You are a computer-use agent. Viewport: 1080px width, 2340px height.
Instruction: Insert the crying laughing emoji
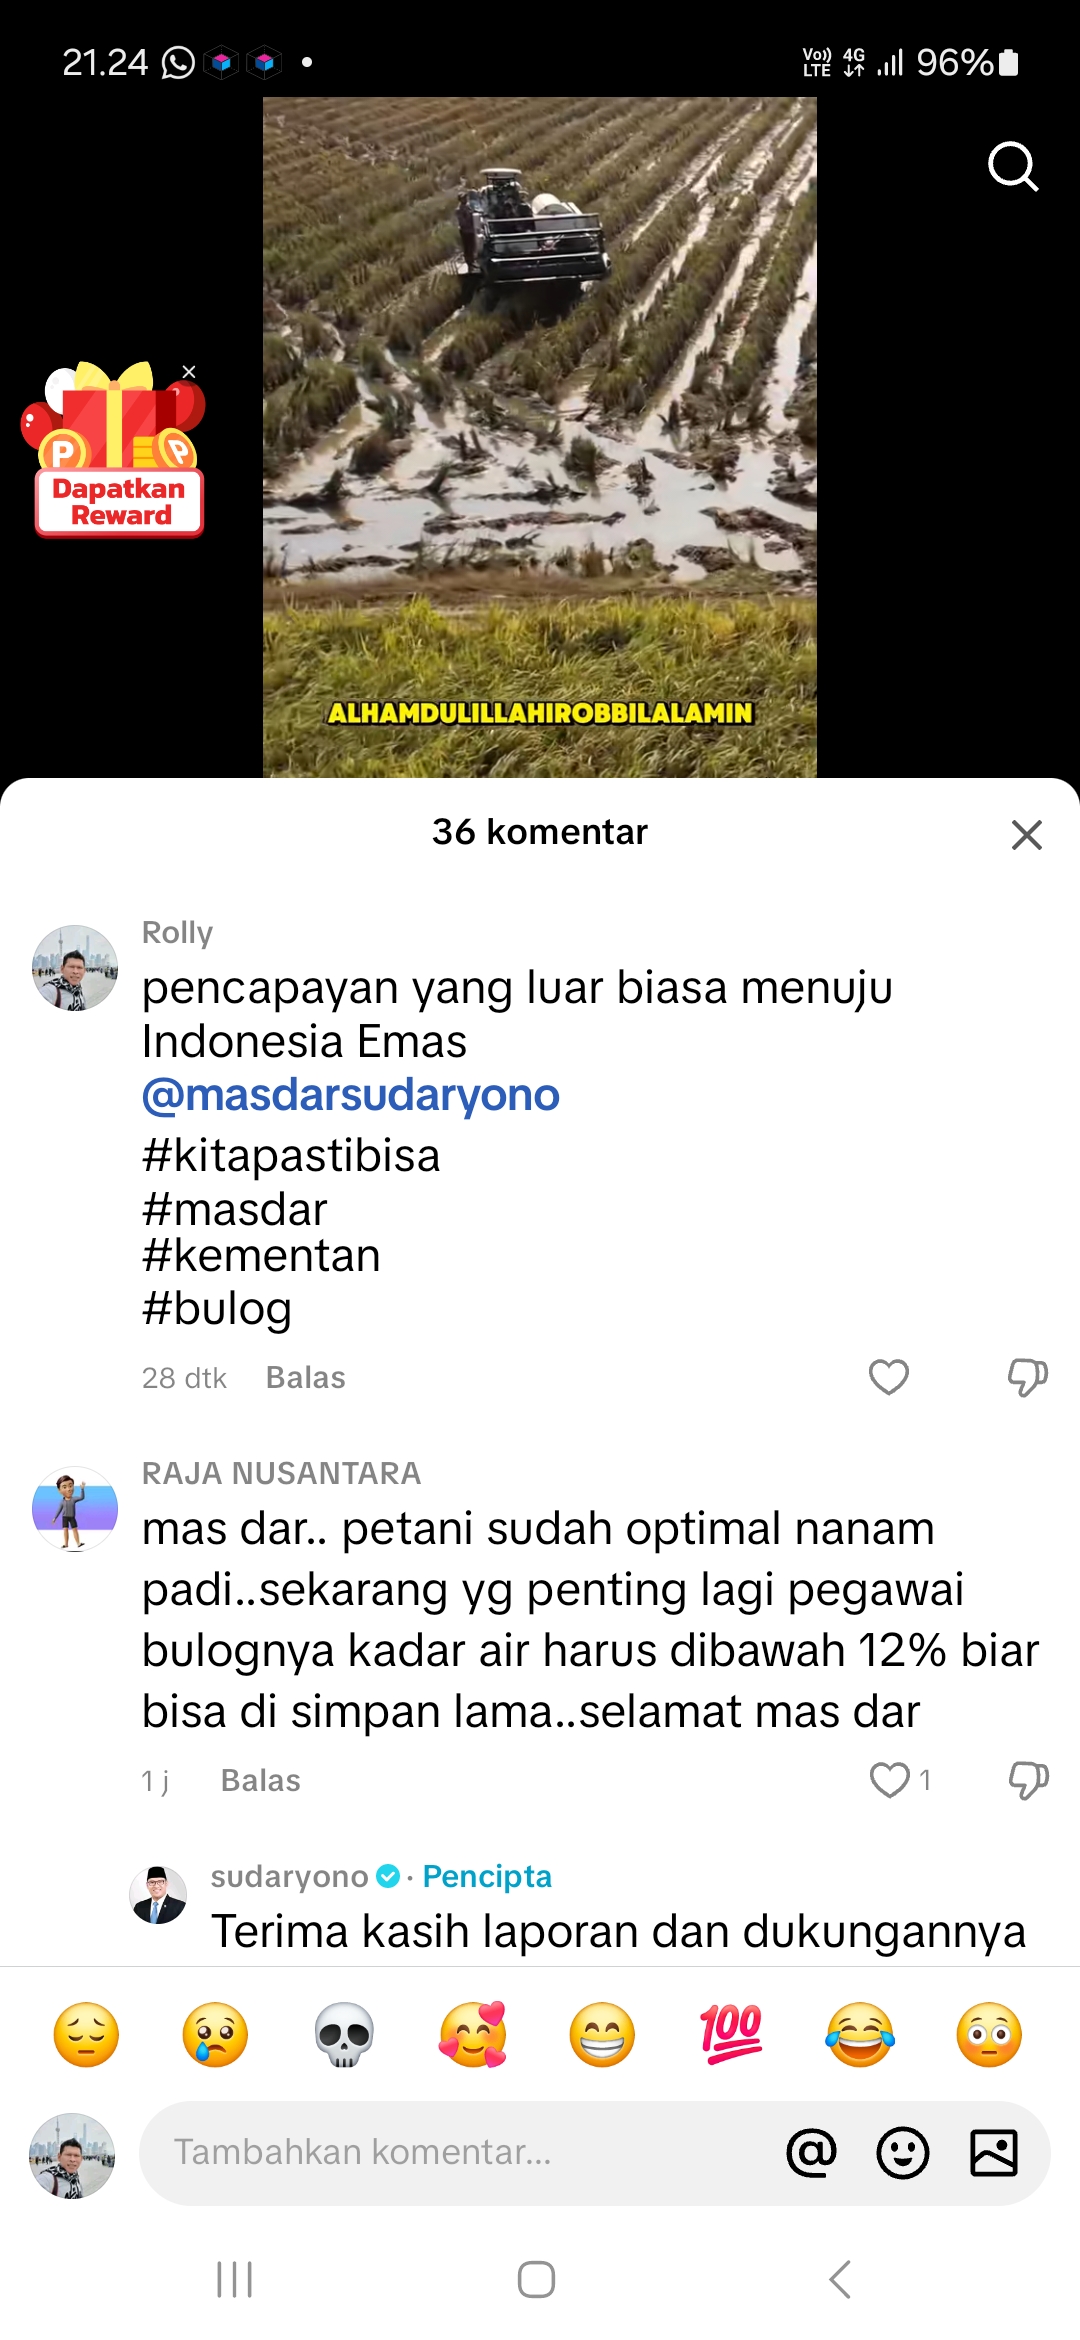click(860, 2035)
